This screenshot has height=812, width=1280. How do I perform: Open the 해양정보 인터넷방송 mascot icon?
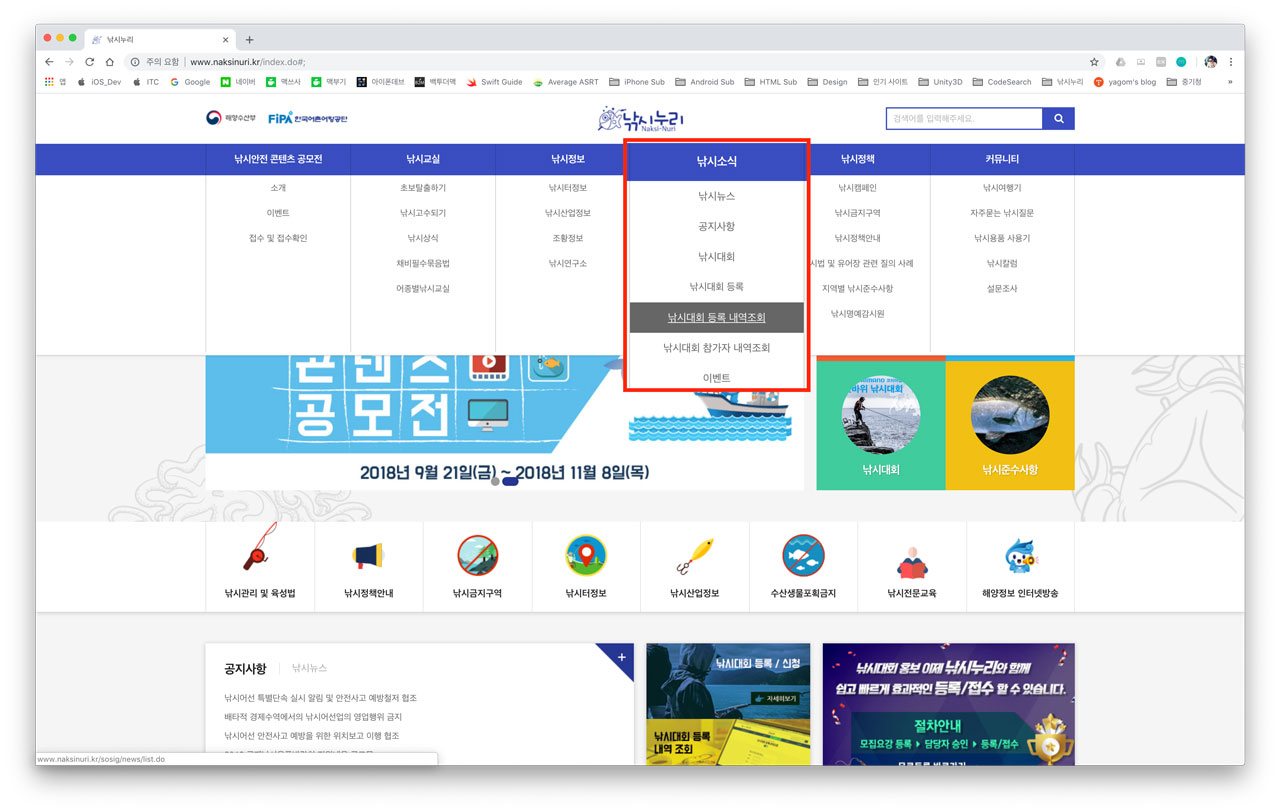tap(1019, 556)
